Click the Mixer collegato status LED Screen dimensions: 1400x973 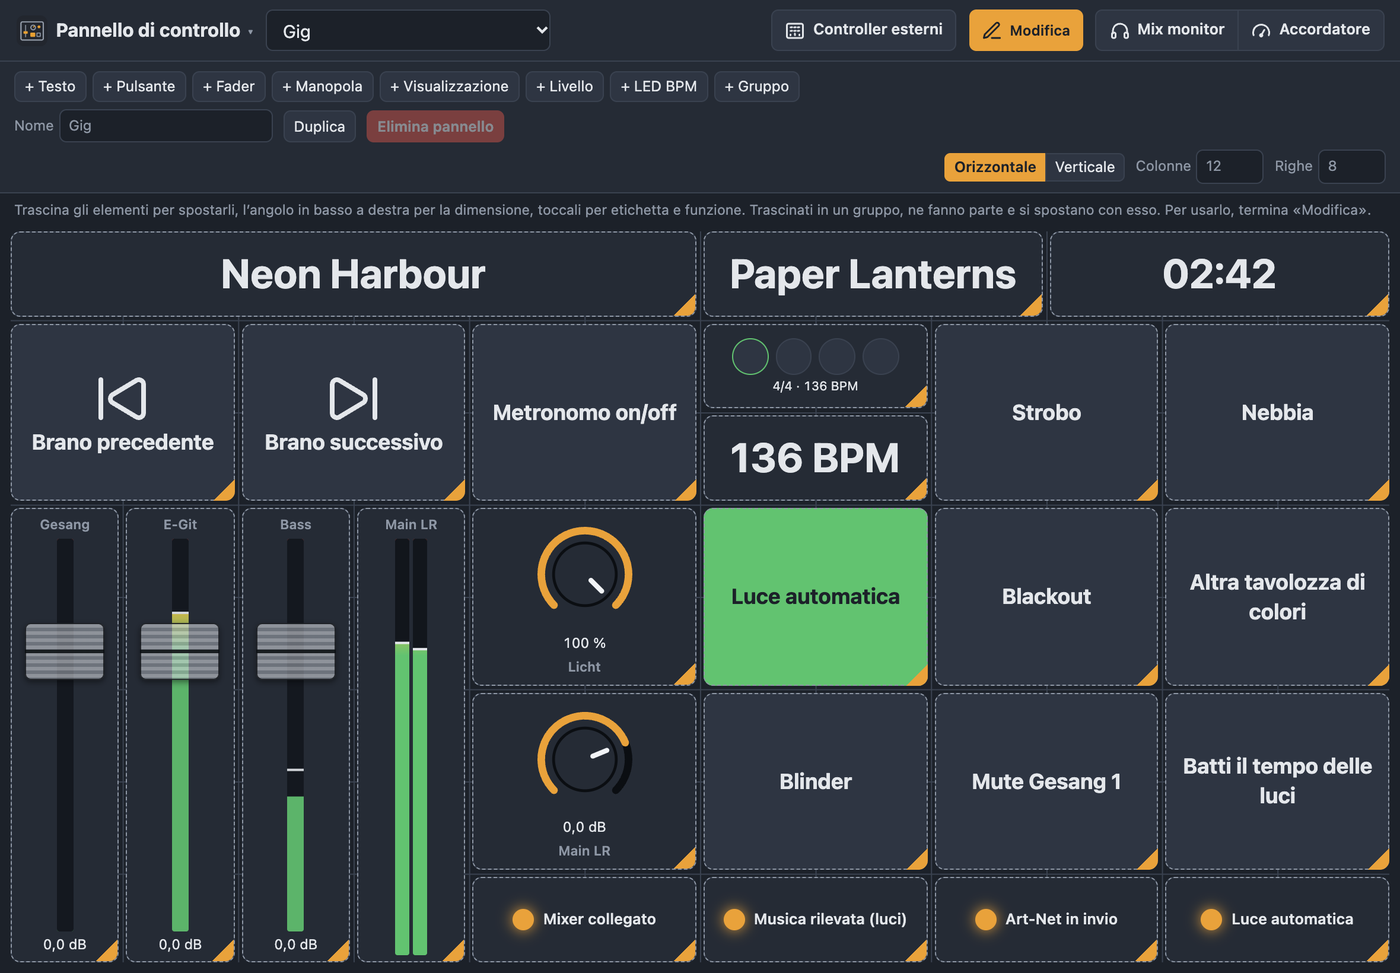click(x=523, y=919)
